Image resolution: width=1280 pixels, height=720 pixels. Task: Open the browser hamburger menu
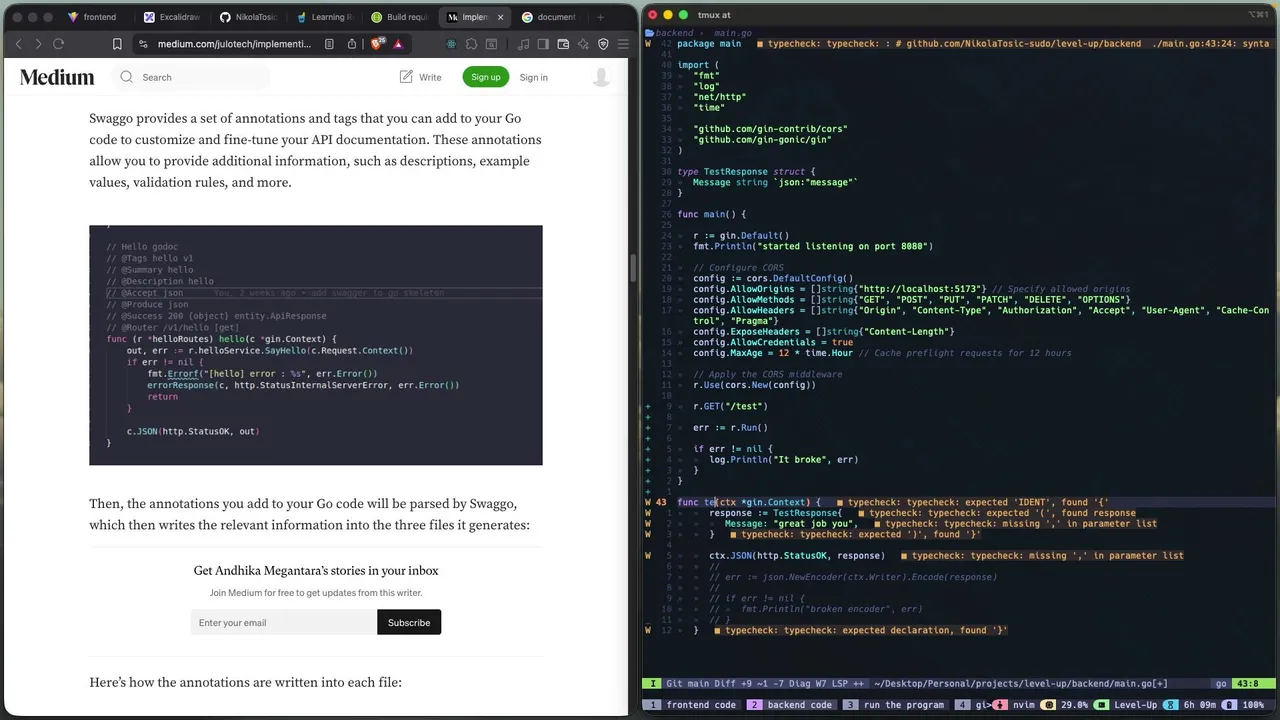click(x=623, y=44)
